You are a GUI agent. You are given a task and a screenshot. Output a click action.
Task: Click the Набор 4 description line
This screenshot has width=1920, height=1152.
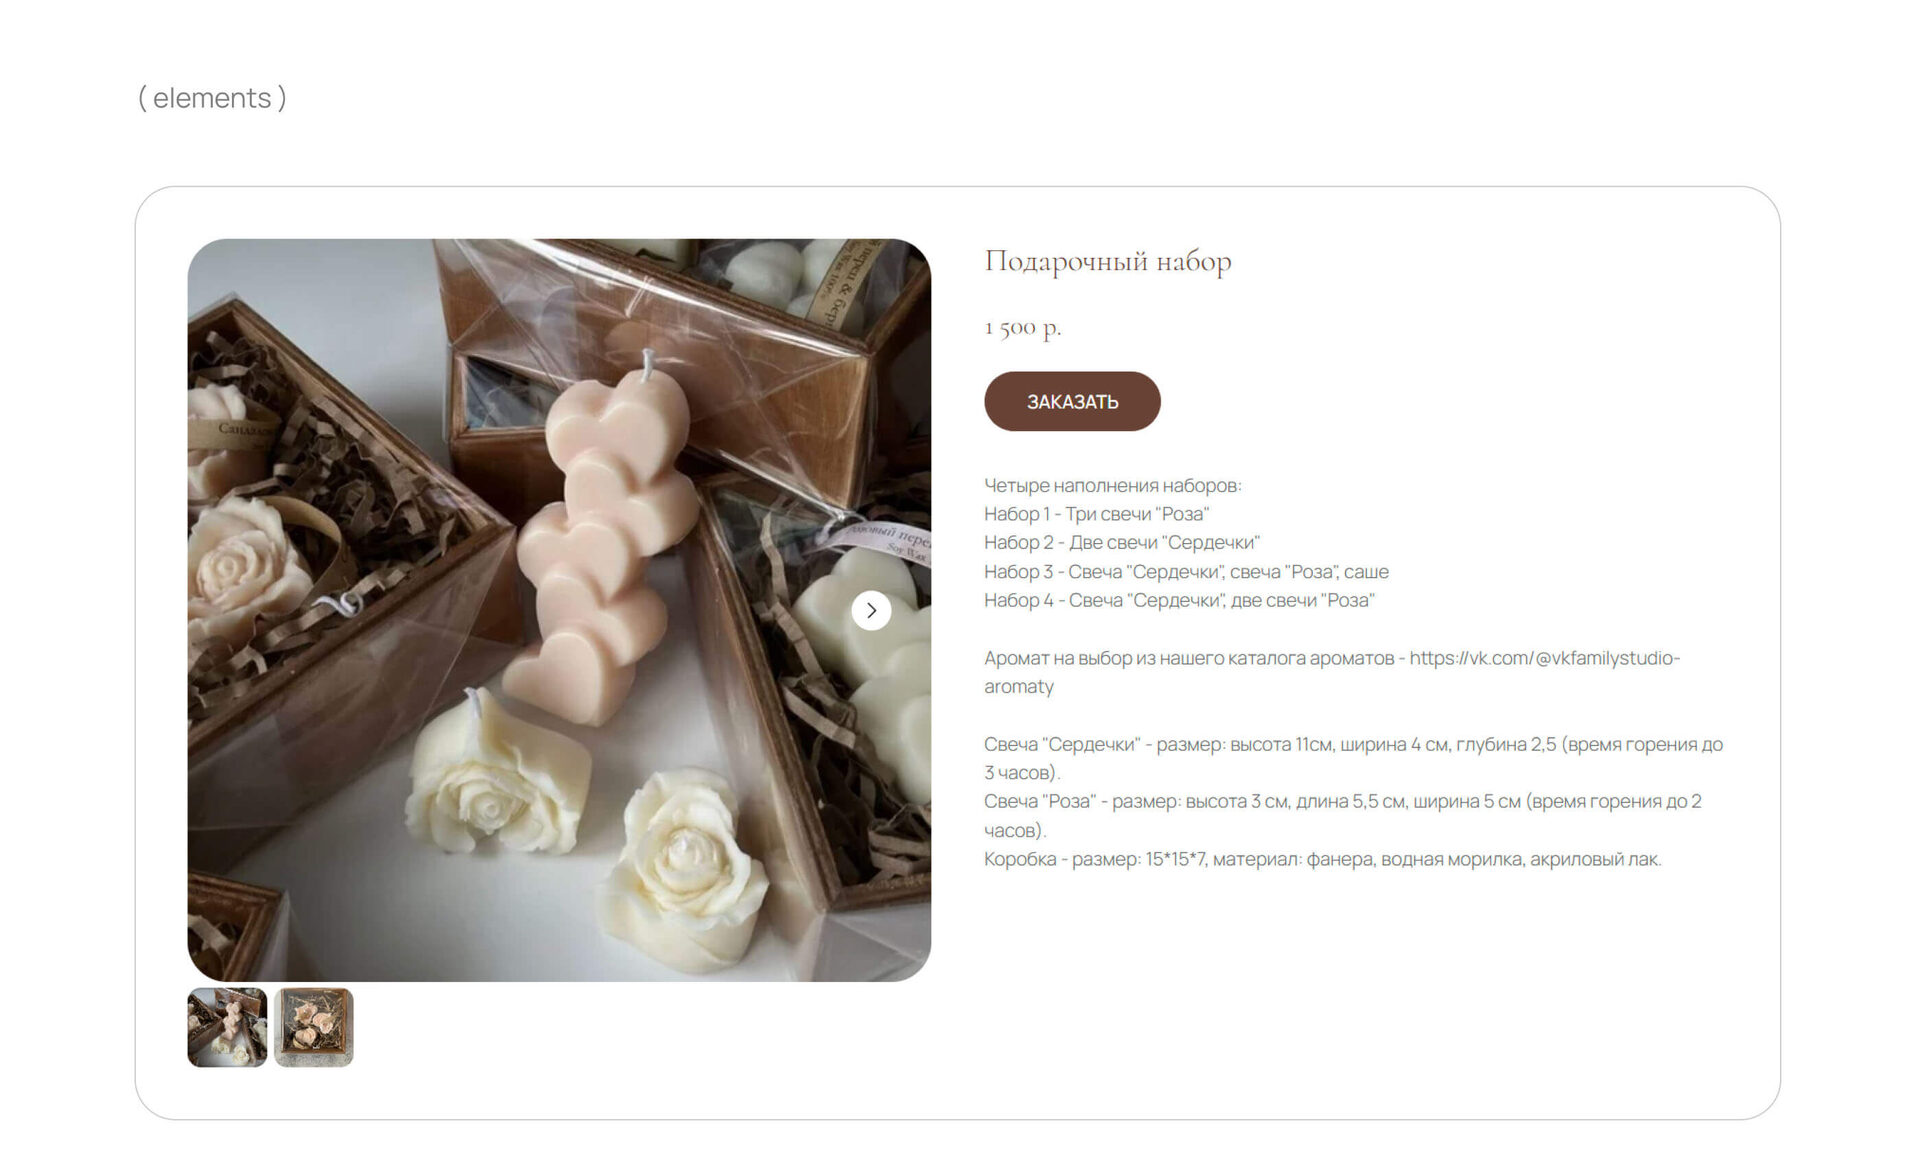coord(1179,600)
